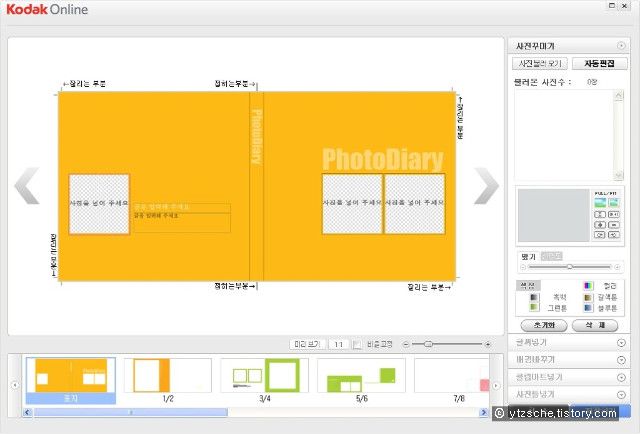Go to the previous page with the left arrow
Image resolution: width=640 pixels, height=434 pixels.
(27, 186)
